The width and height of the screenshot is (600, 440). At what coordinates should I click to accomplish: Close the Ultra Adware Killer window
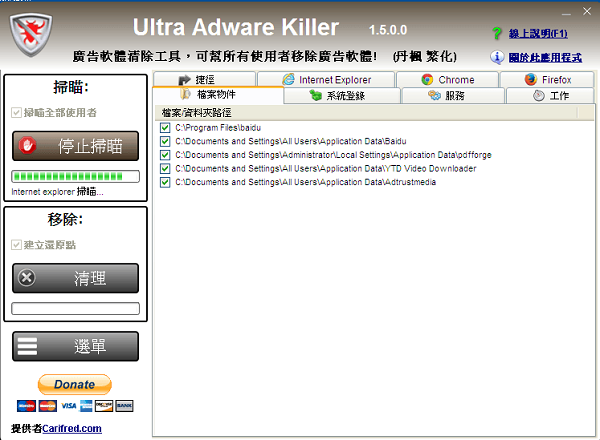[x=587, y=11]
